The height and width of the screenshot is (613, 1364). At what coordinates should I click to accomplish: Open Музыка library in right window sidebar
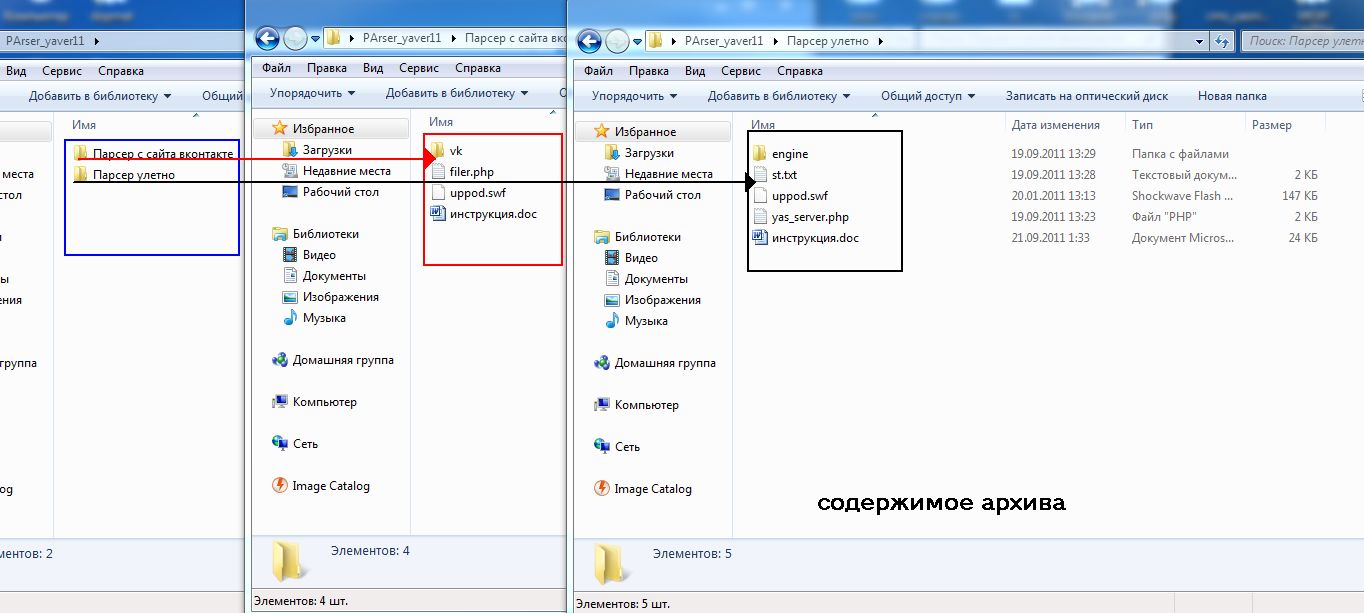(636, 321)
